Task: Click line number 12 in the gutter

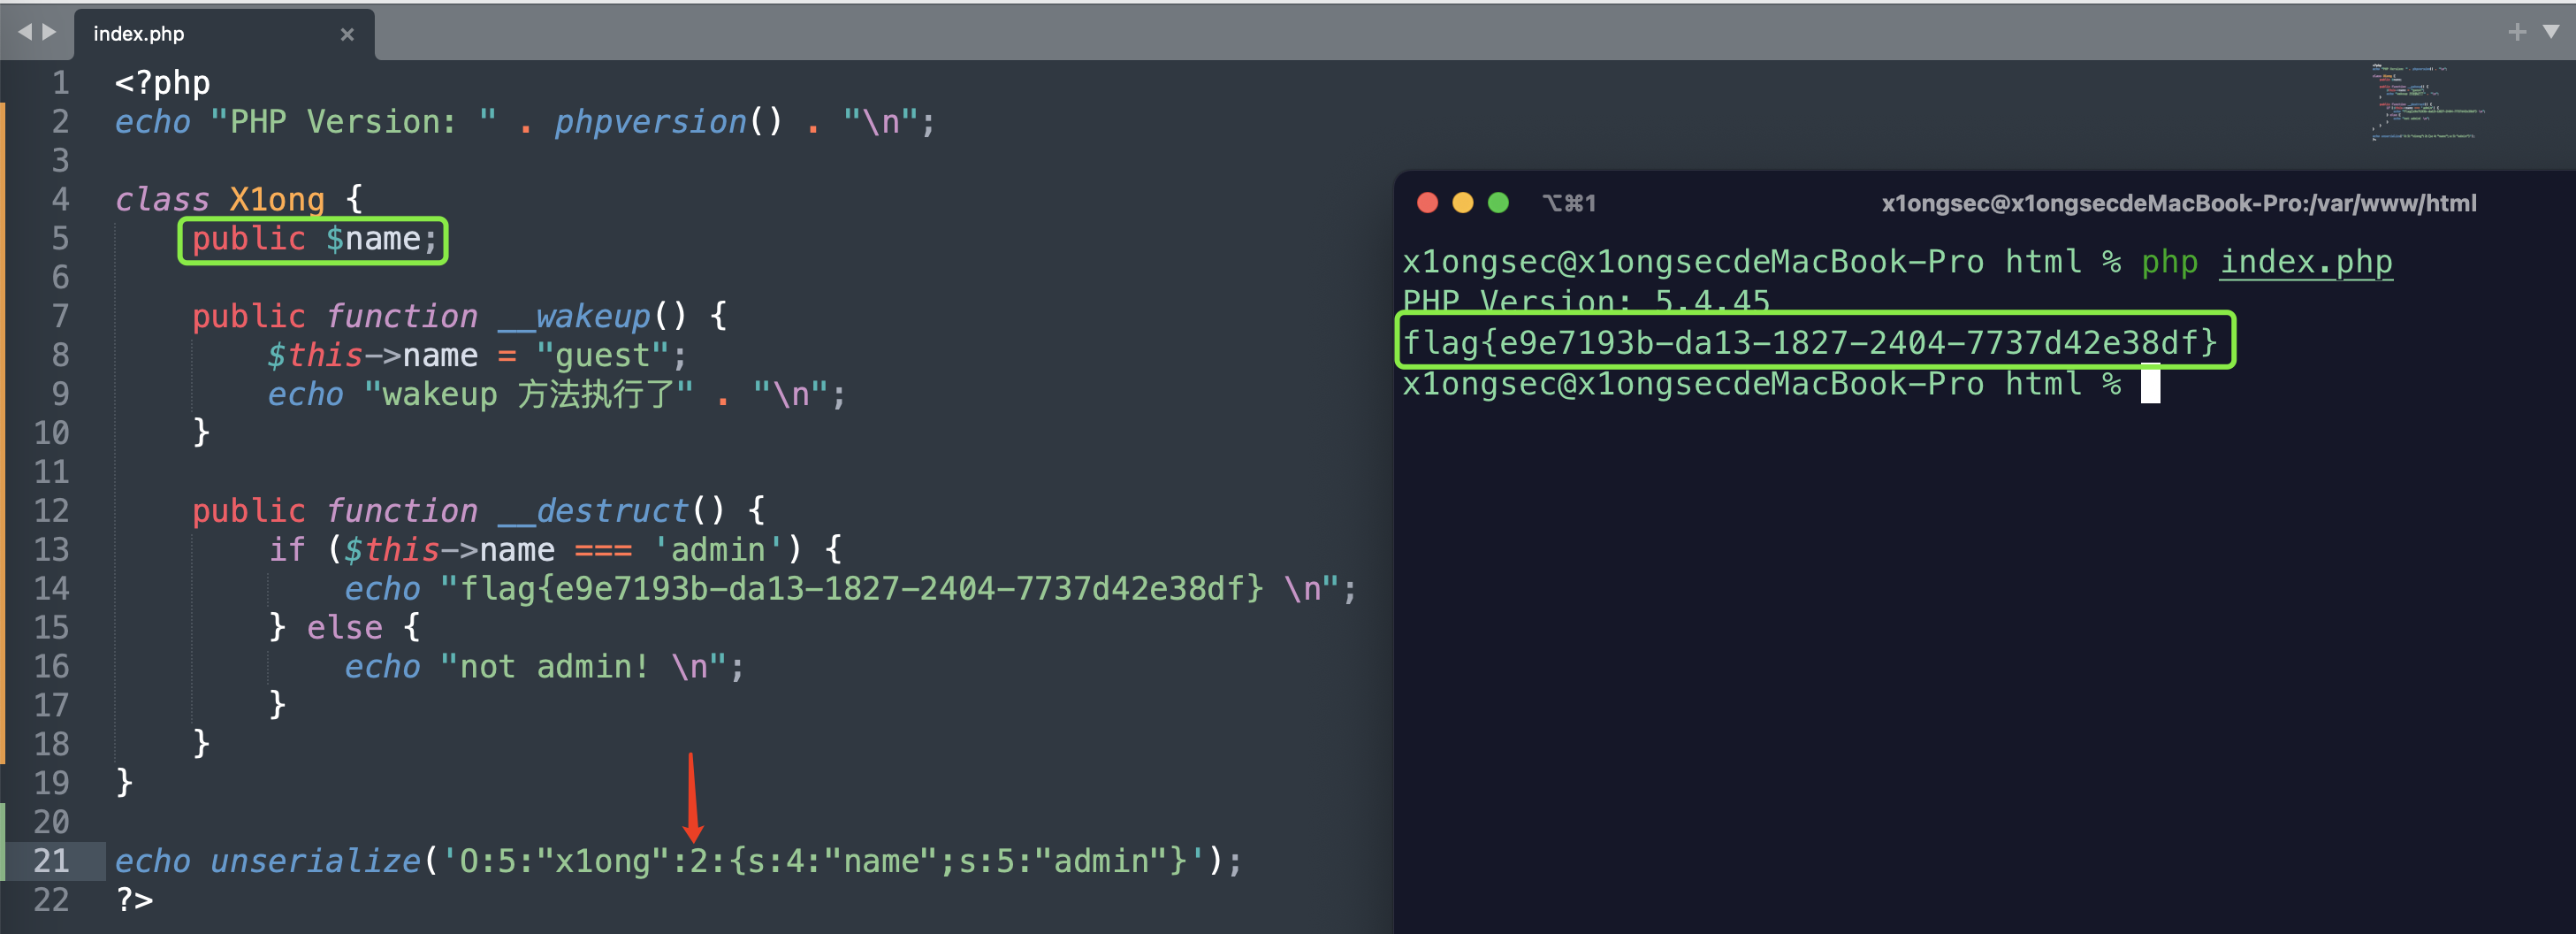Action: 51,511
